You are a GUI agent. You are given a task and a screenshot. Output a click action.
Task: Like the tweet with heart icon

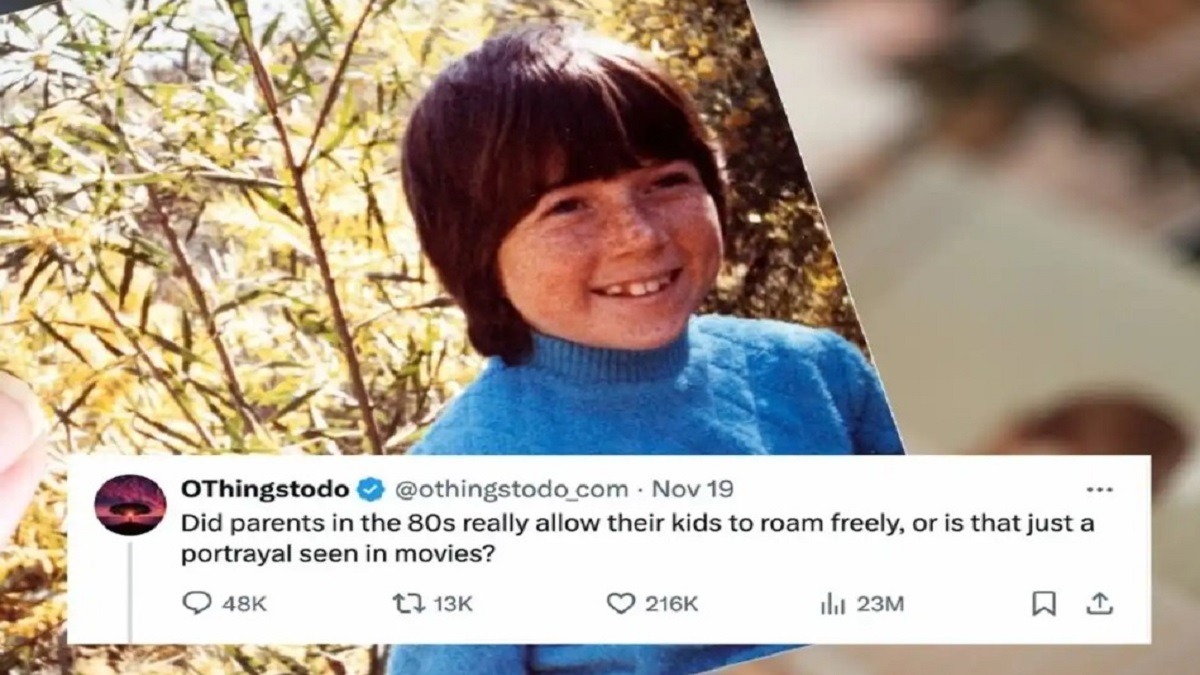pos(621,603)
